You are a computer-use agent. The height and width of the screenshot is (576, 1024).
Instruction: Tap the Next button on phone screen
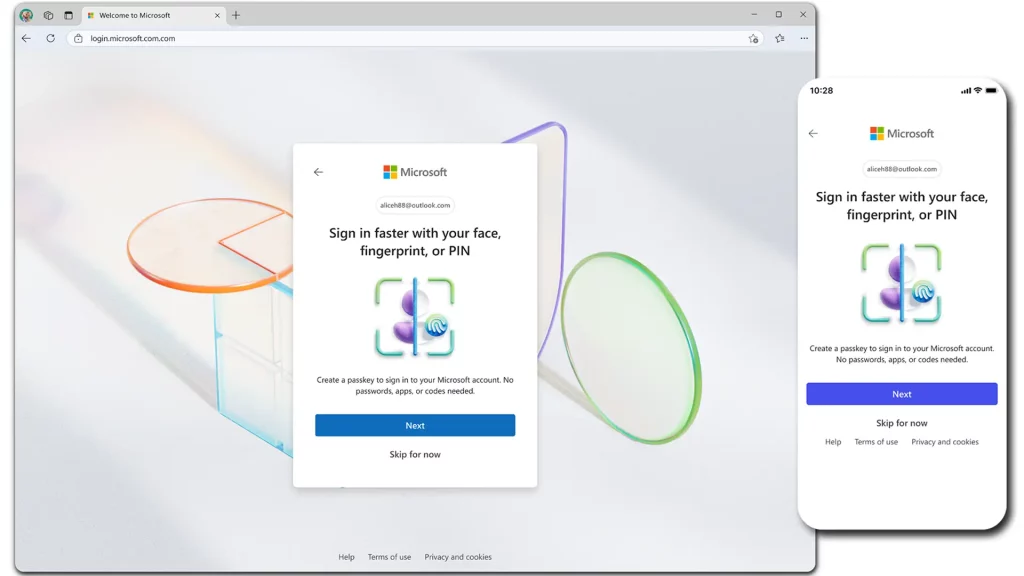click(902, 394)
